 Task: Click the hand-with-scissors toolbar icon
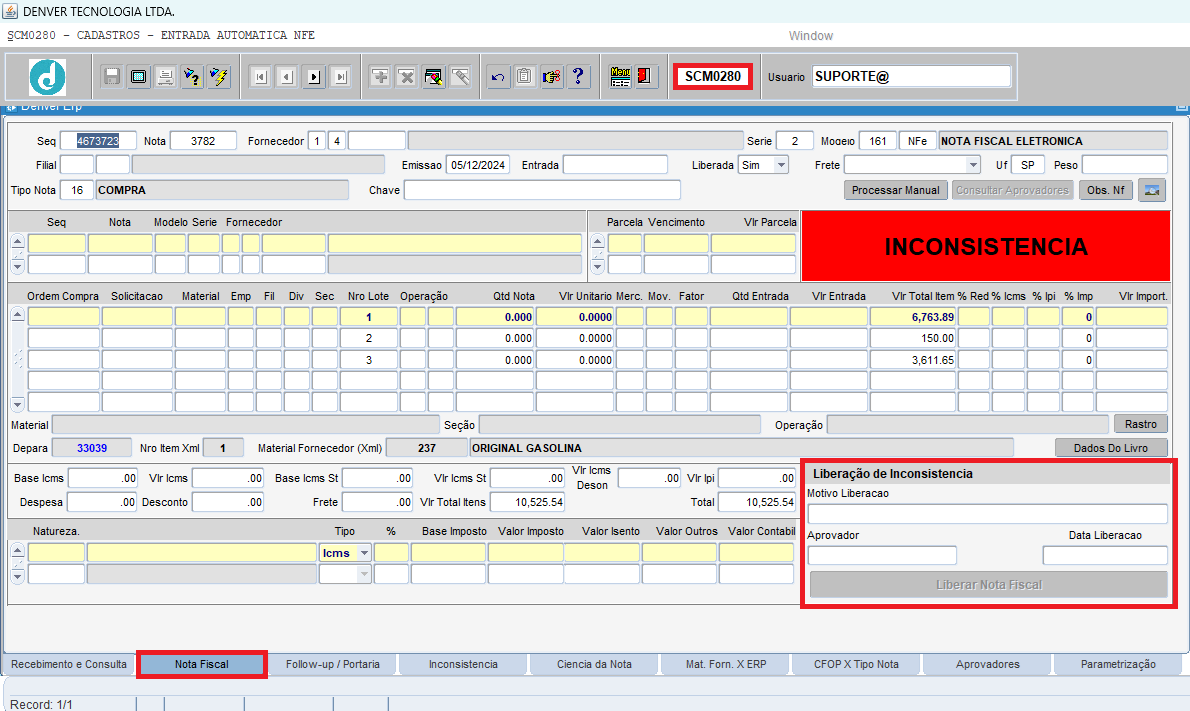tap(552, 77)
